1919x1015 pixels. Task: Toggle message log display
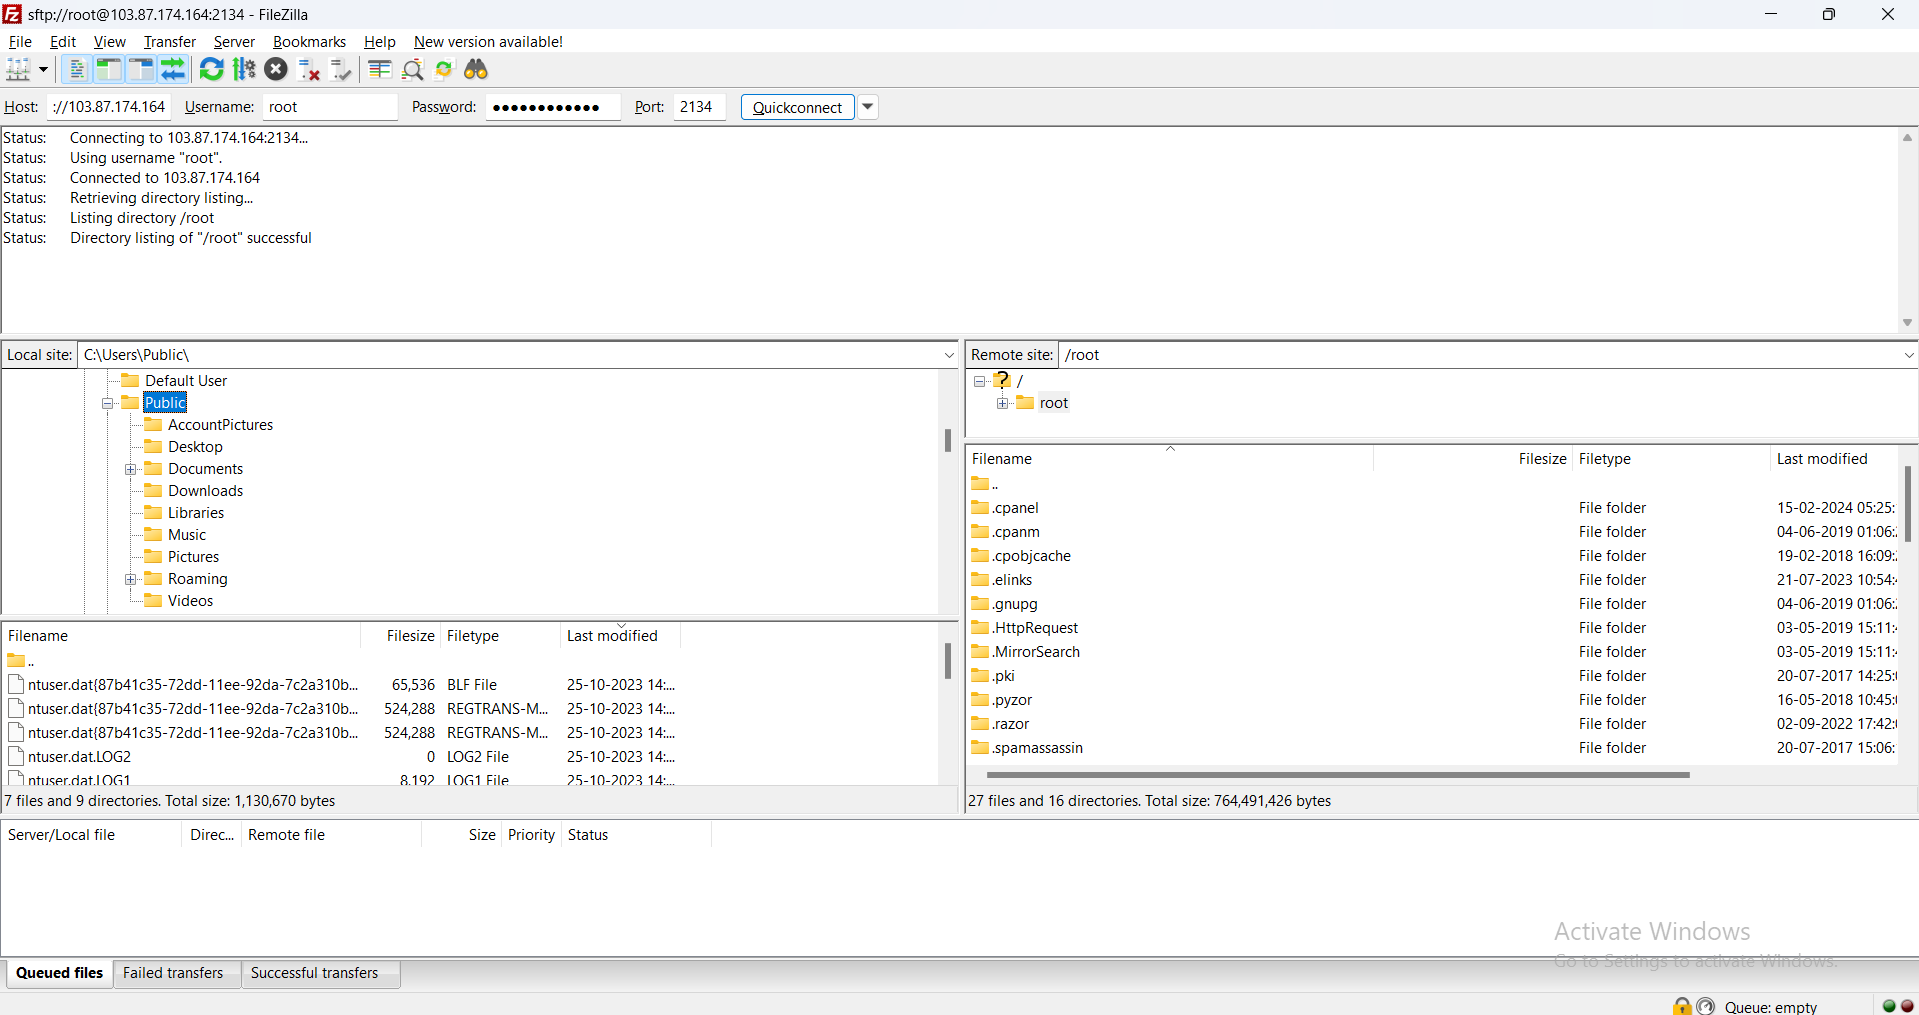(x=76, y=69)
